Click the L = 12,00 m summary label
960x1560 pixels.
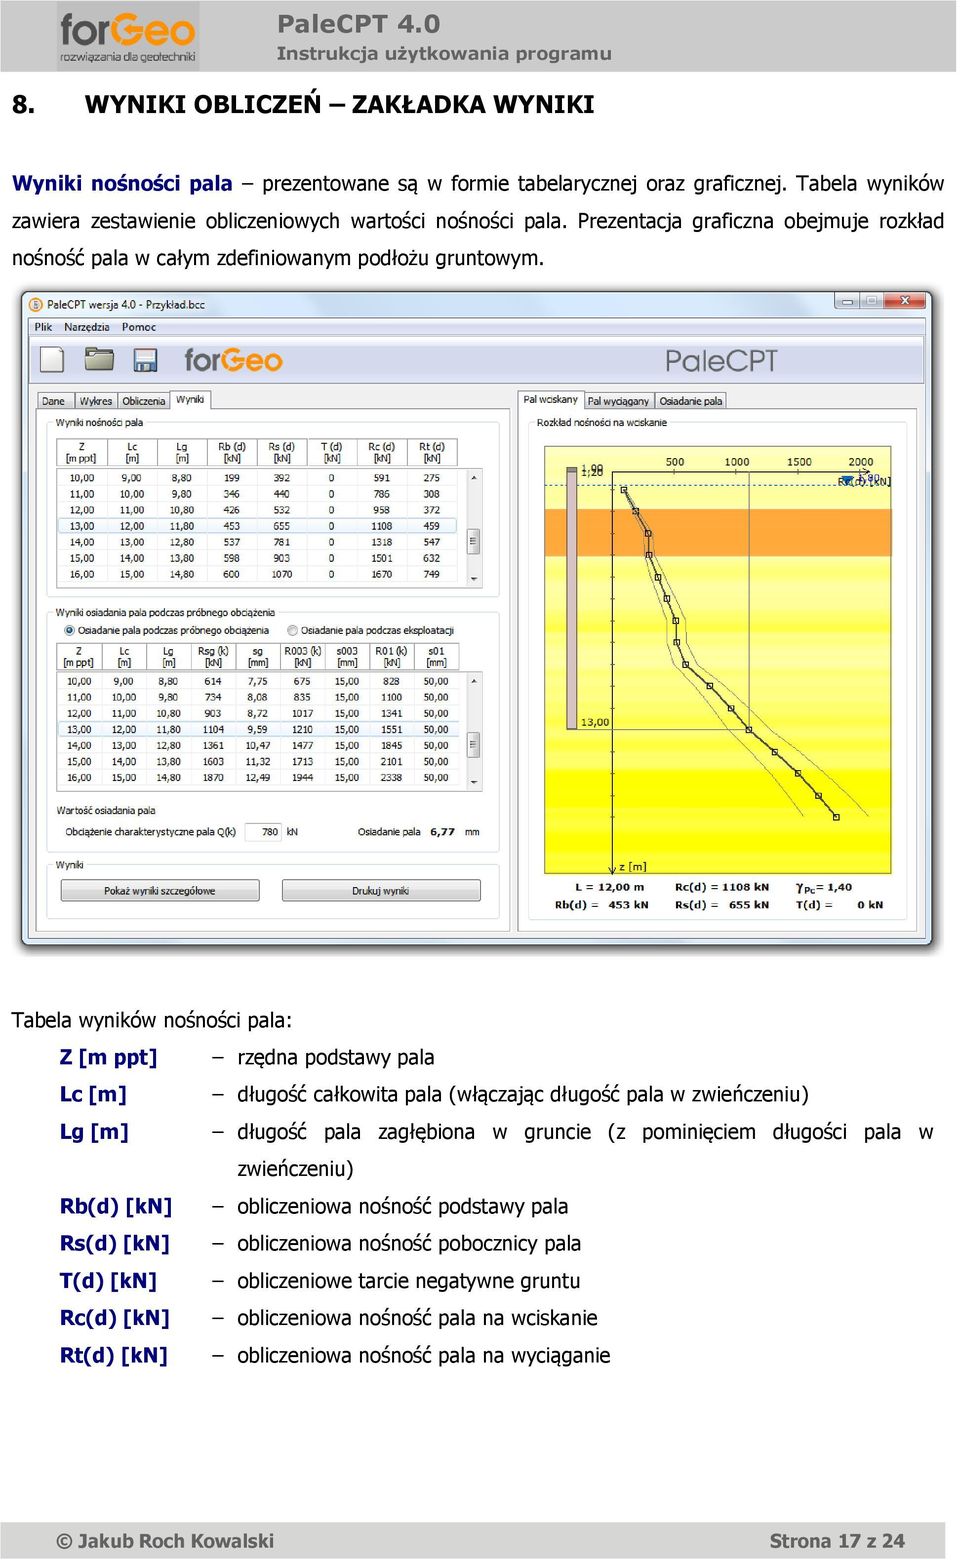coord(609,887)
